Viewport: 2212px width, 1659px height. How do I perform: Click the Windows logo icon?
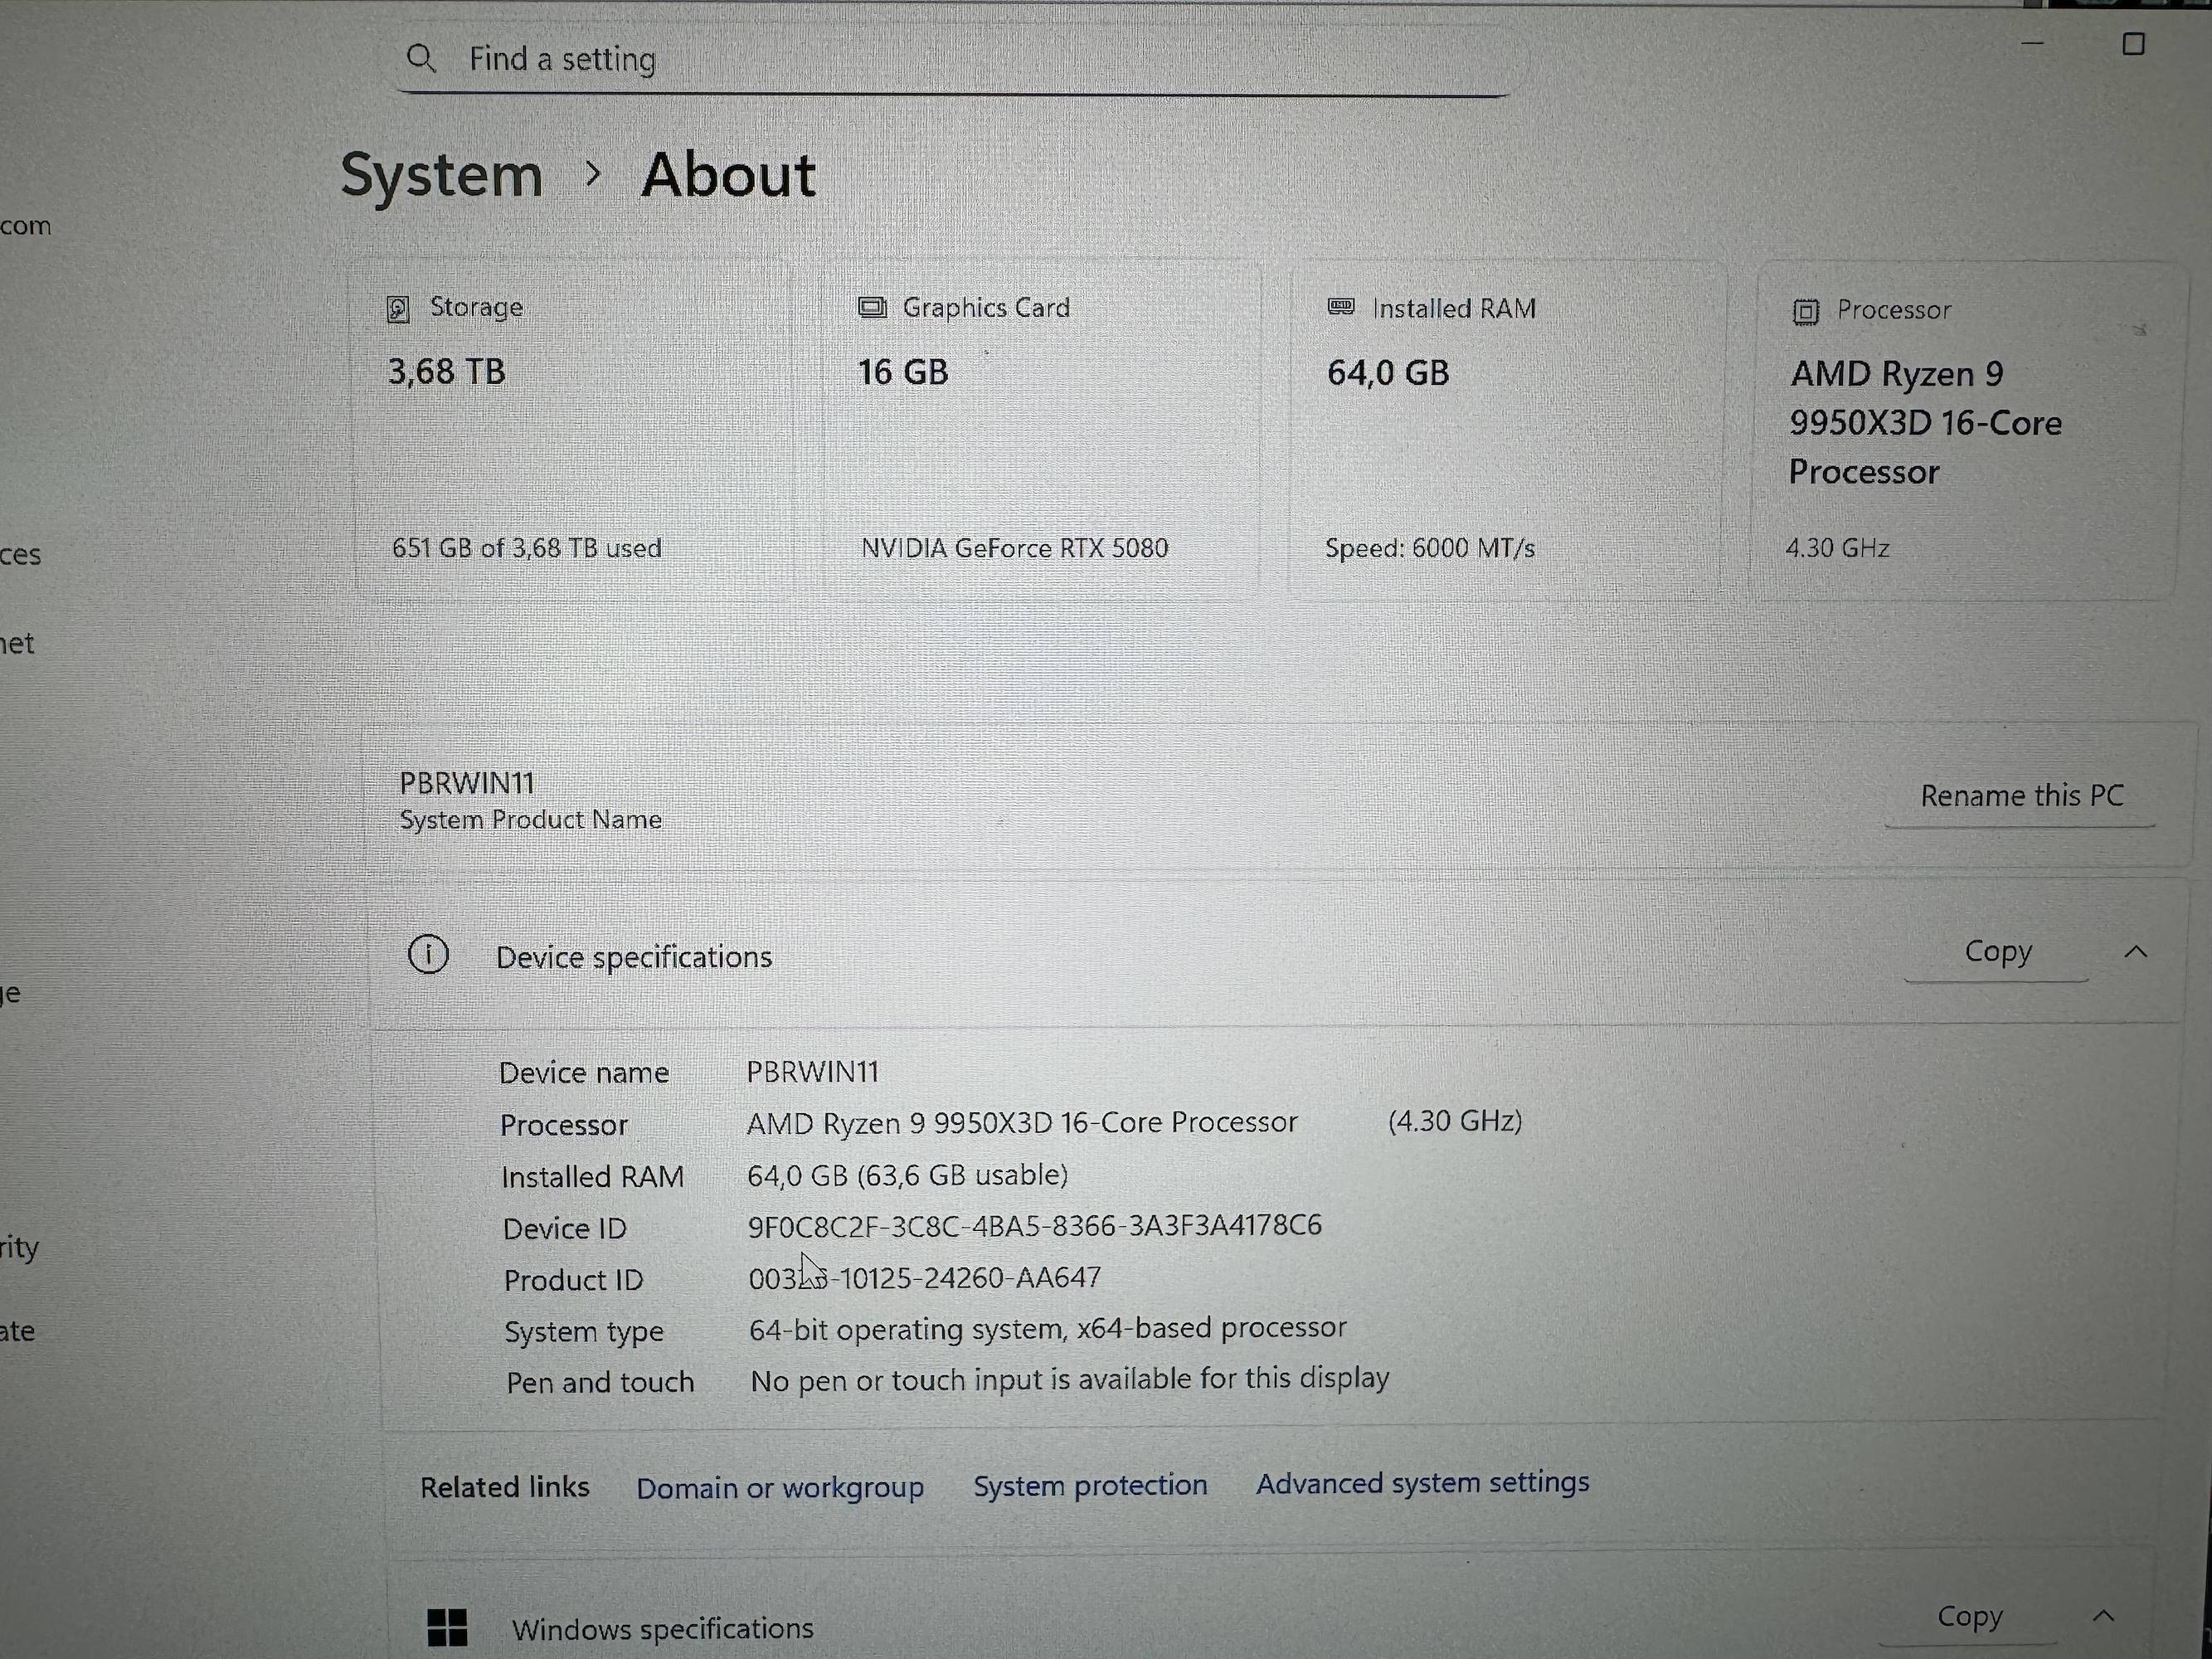(447, 1627)
